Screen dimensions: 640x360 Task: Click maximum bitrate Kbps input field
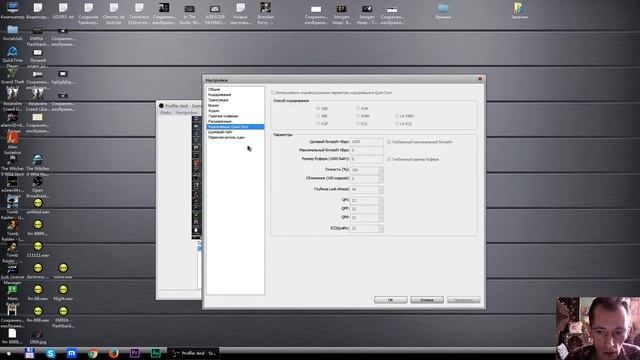[x=367, y=150]
